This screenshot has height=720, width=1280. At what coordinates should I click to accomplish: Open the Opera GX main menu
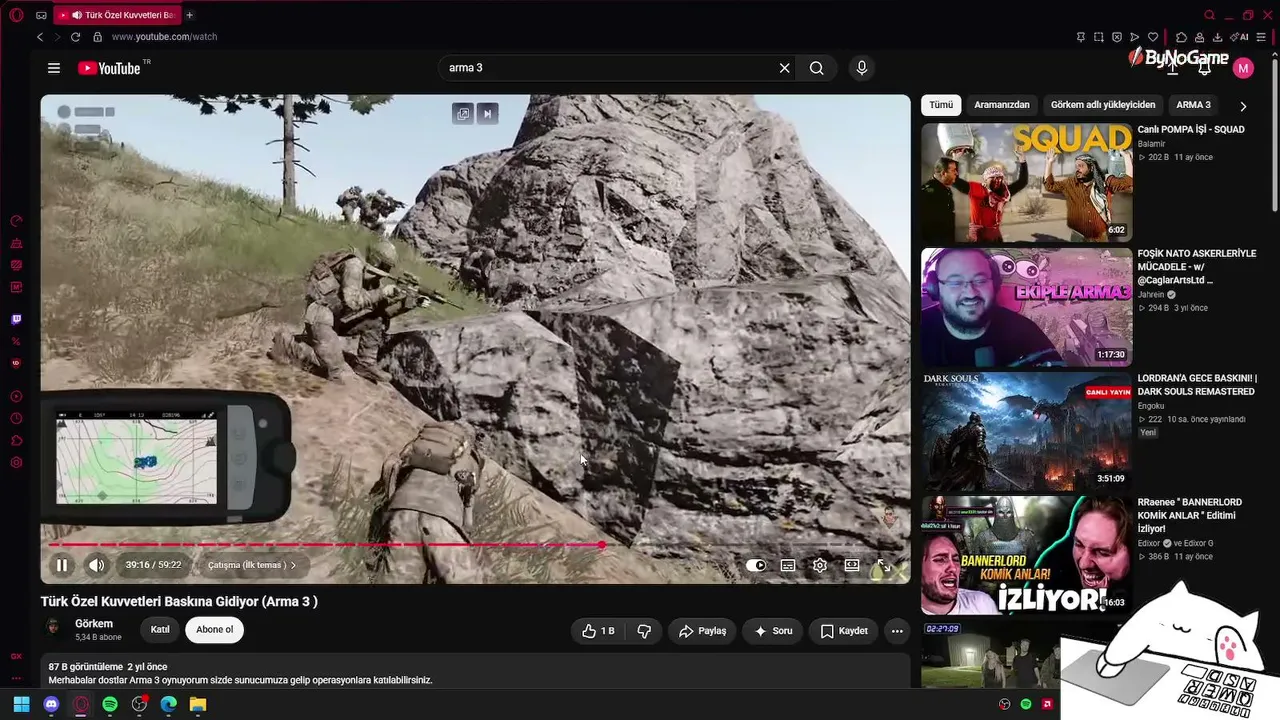pyautogui.click(x=16, y=15)
